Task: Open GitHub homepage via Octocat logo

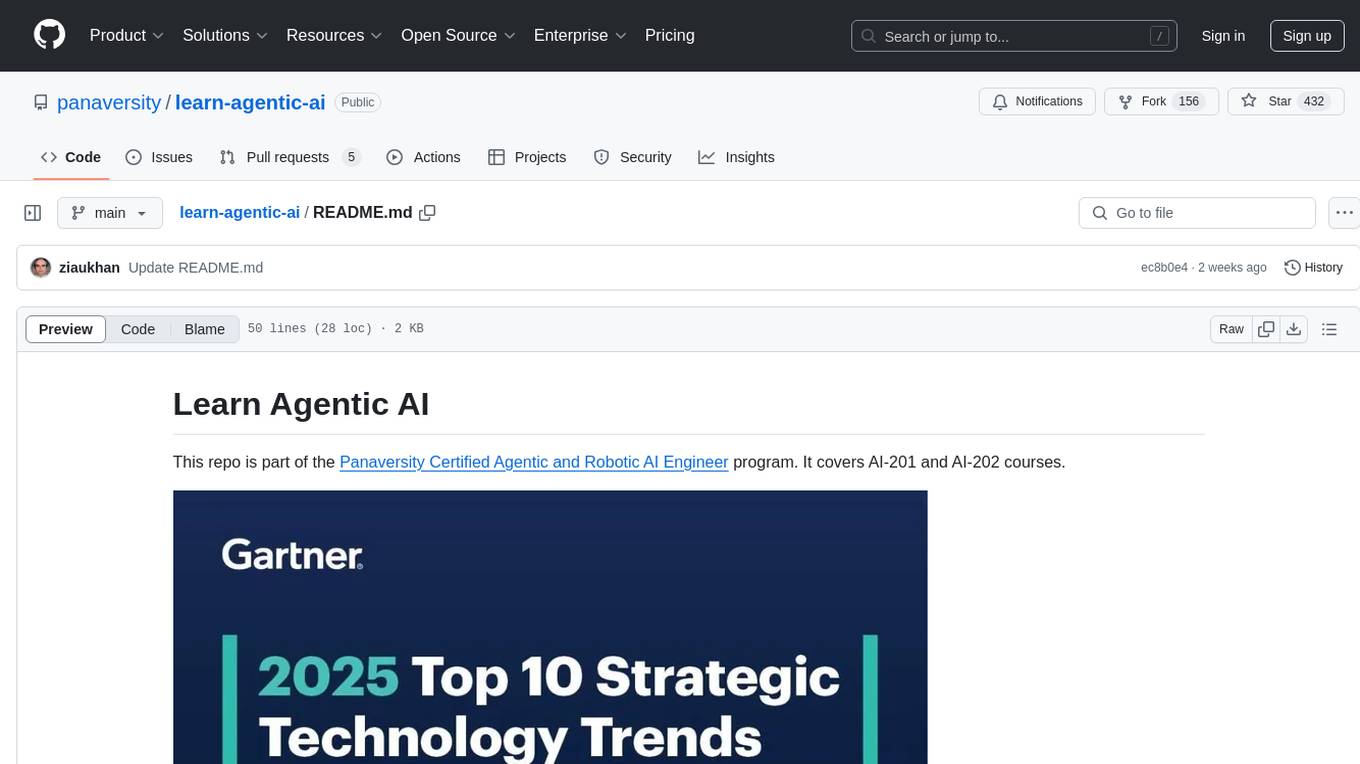Action: [49, 35]
